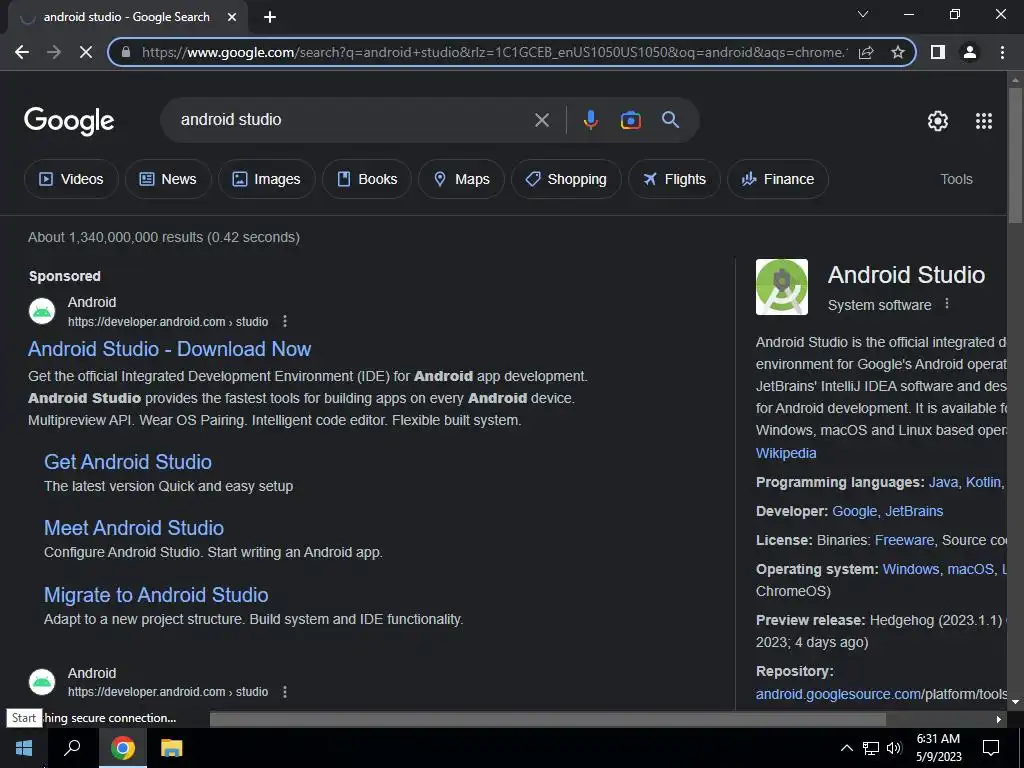Click the first ad's developer.android.com URL
Viewport: 1024px width, 768px height.
click(168, 321)
